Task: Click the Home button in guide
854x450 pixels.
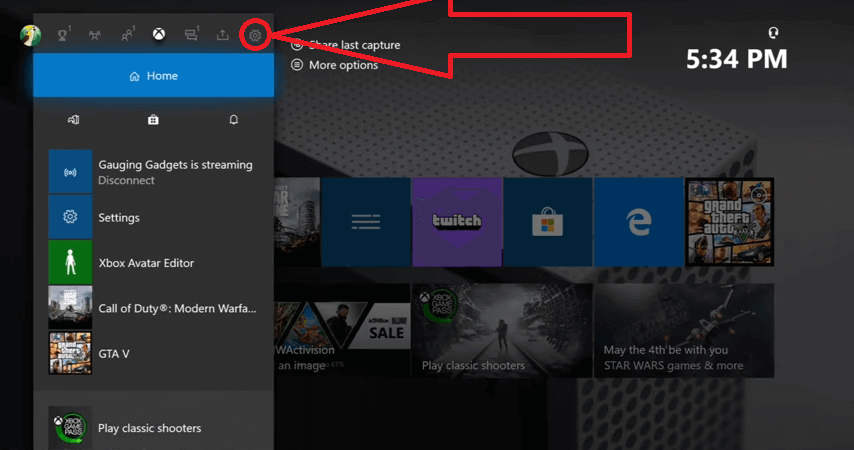Action: (154, 76)
